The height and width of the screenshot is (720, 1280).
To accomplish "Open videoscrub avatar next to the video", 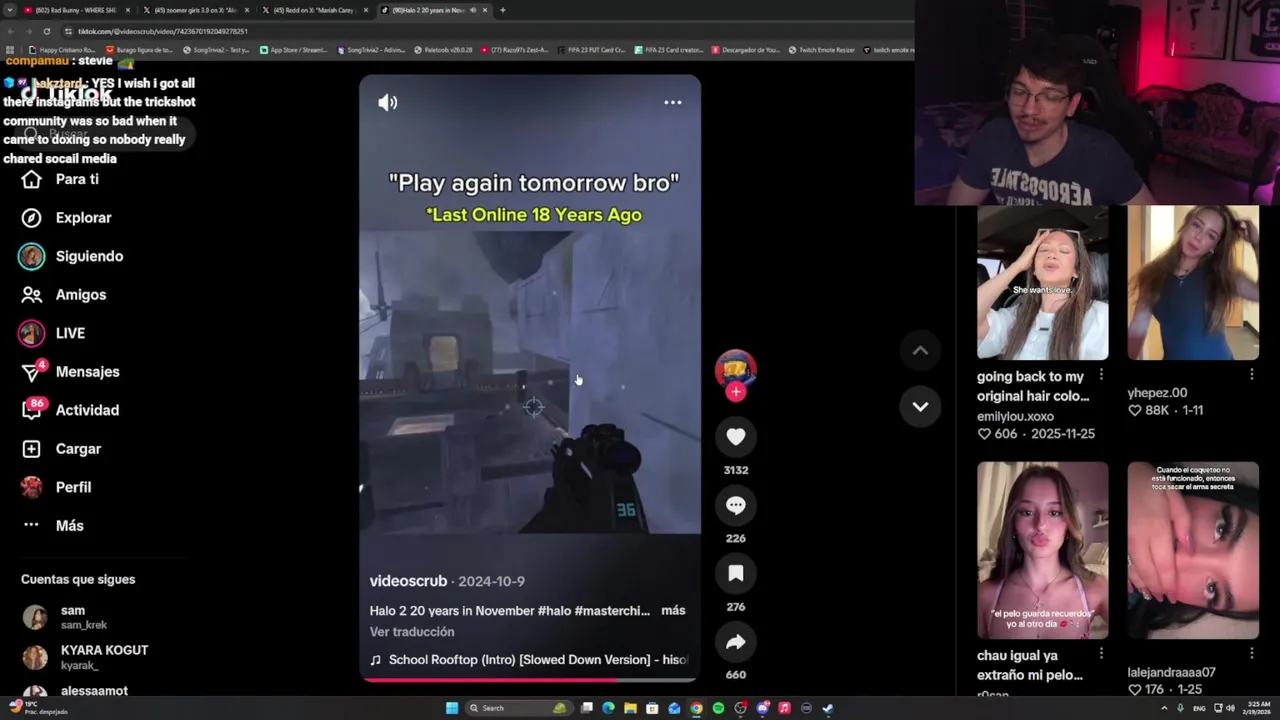I will [x=736, y=368].
